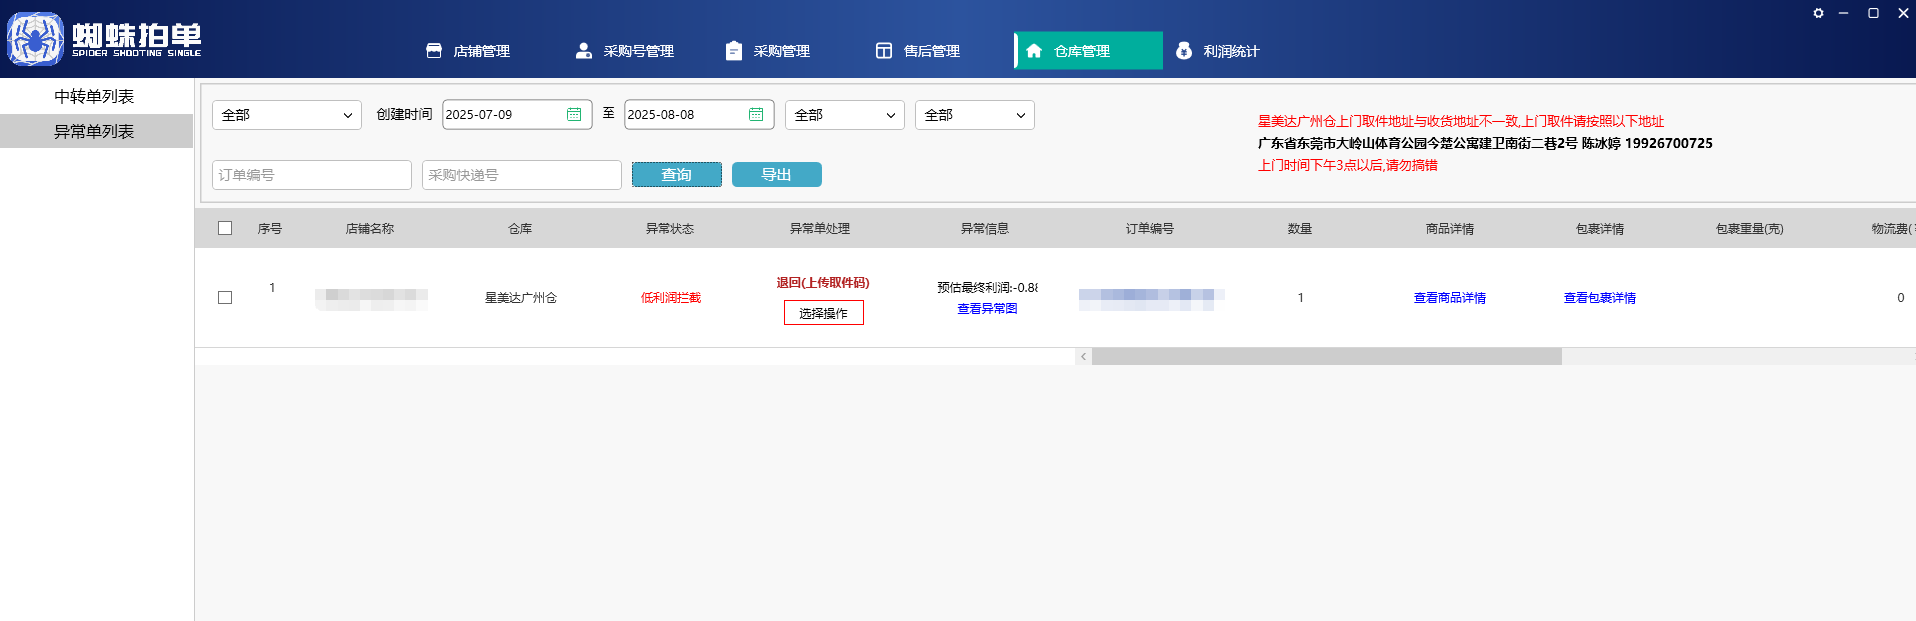Expand the first 全部 dropdown before 创建时间
The height and width of the screenshot is (621, 1916).
click(287, 115)
